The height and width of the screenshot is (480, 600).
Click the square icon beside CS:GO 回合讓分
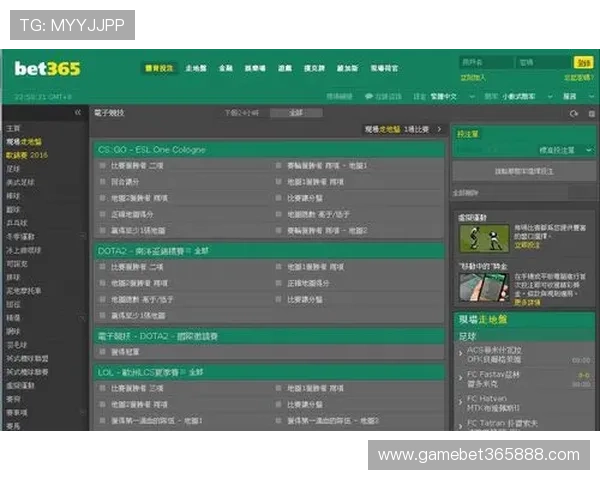(x=103, y=181)
